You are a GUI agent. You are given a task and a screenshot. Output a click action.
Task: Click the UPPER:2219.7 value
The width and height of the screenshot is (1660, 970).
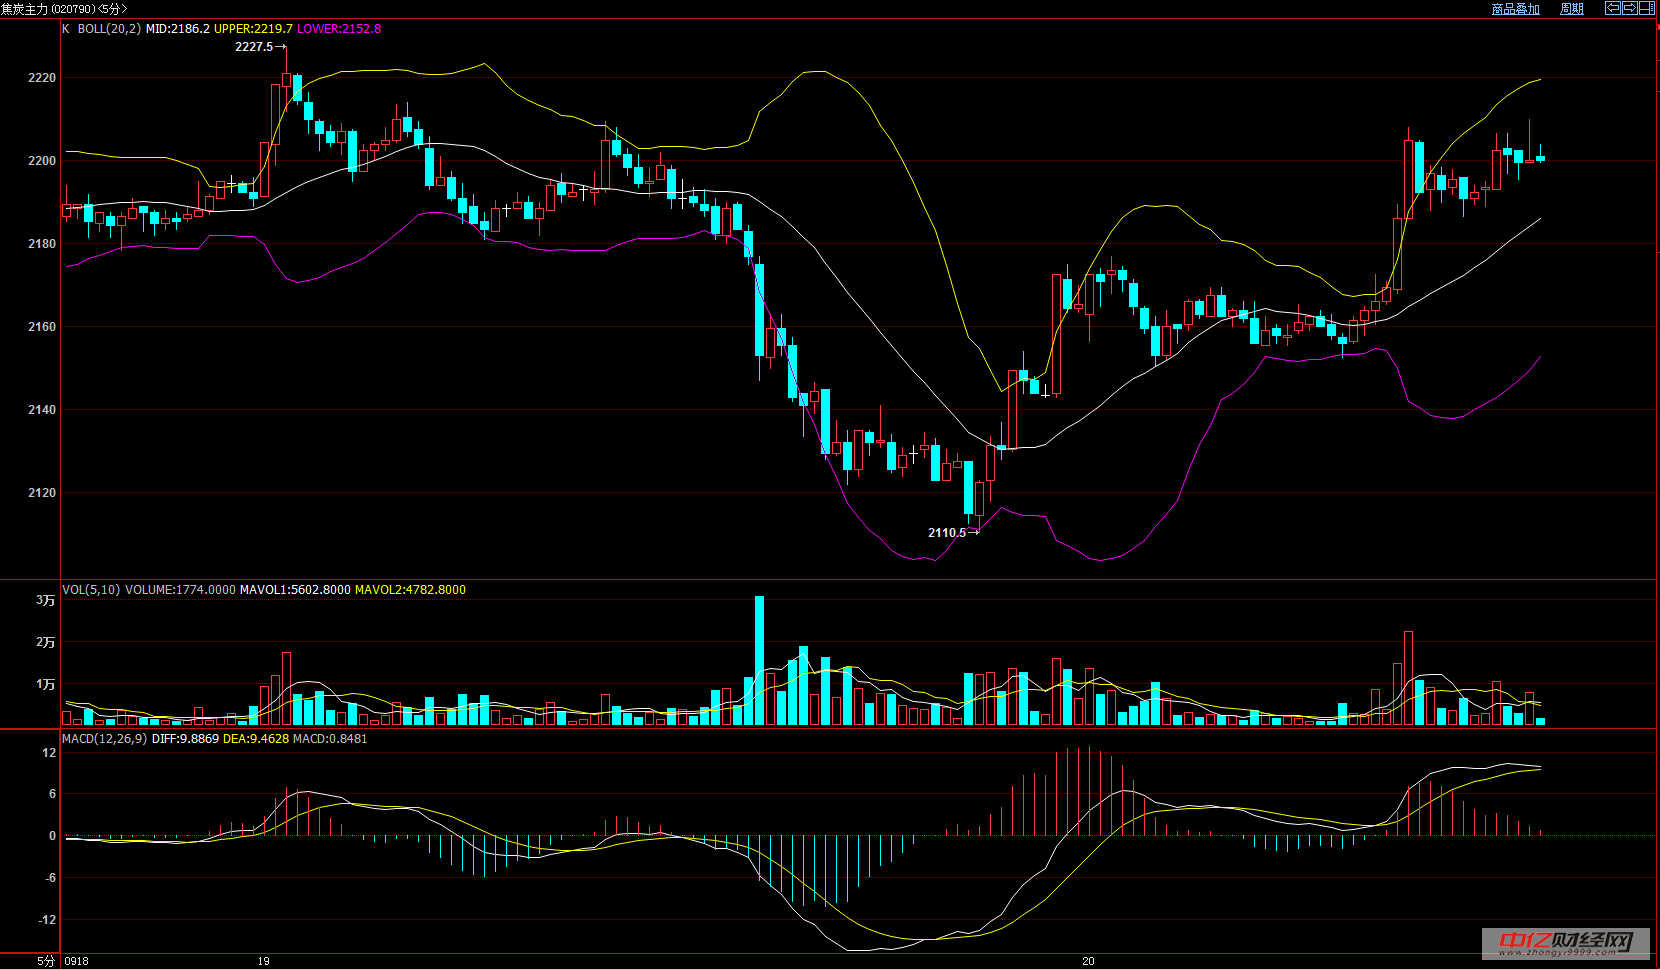(x=253, y=29)
